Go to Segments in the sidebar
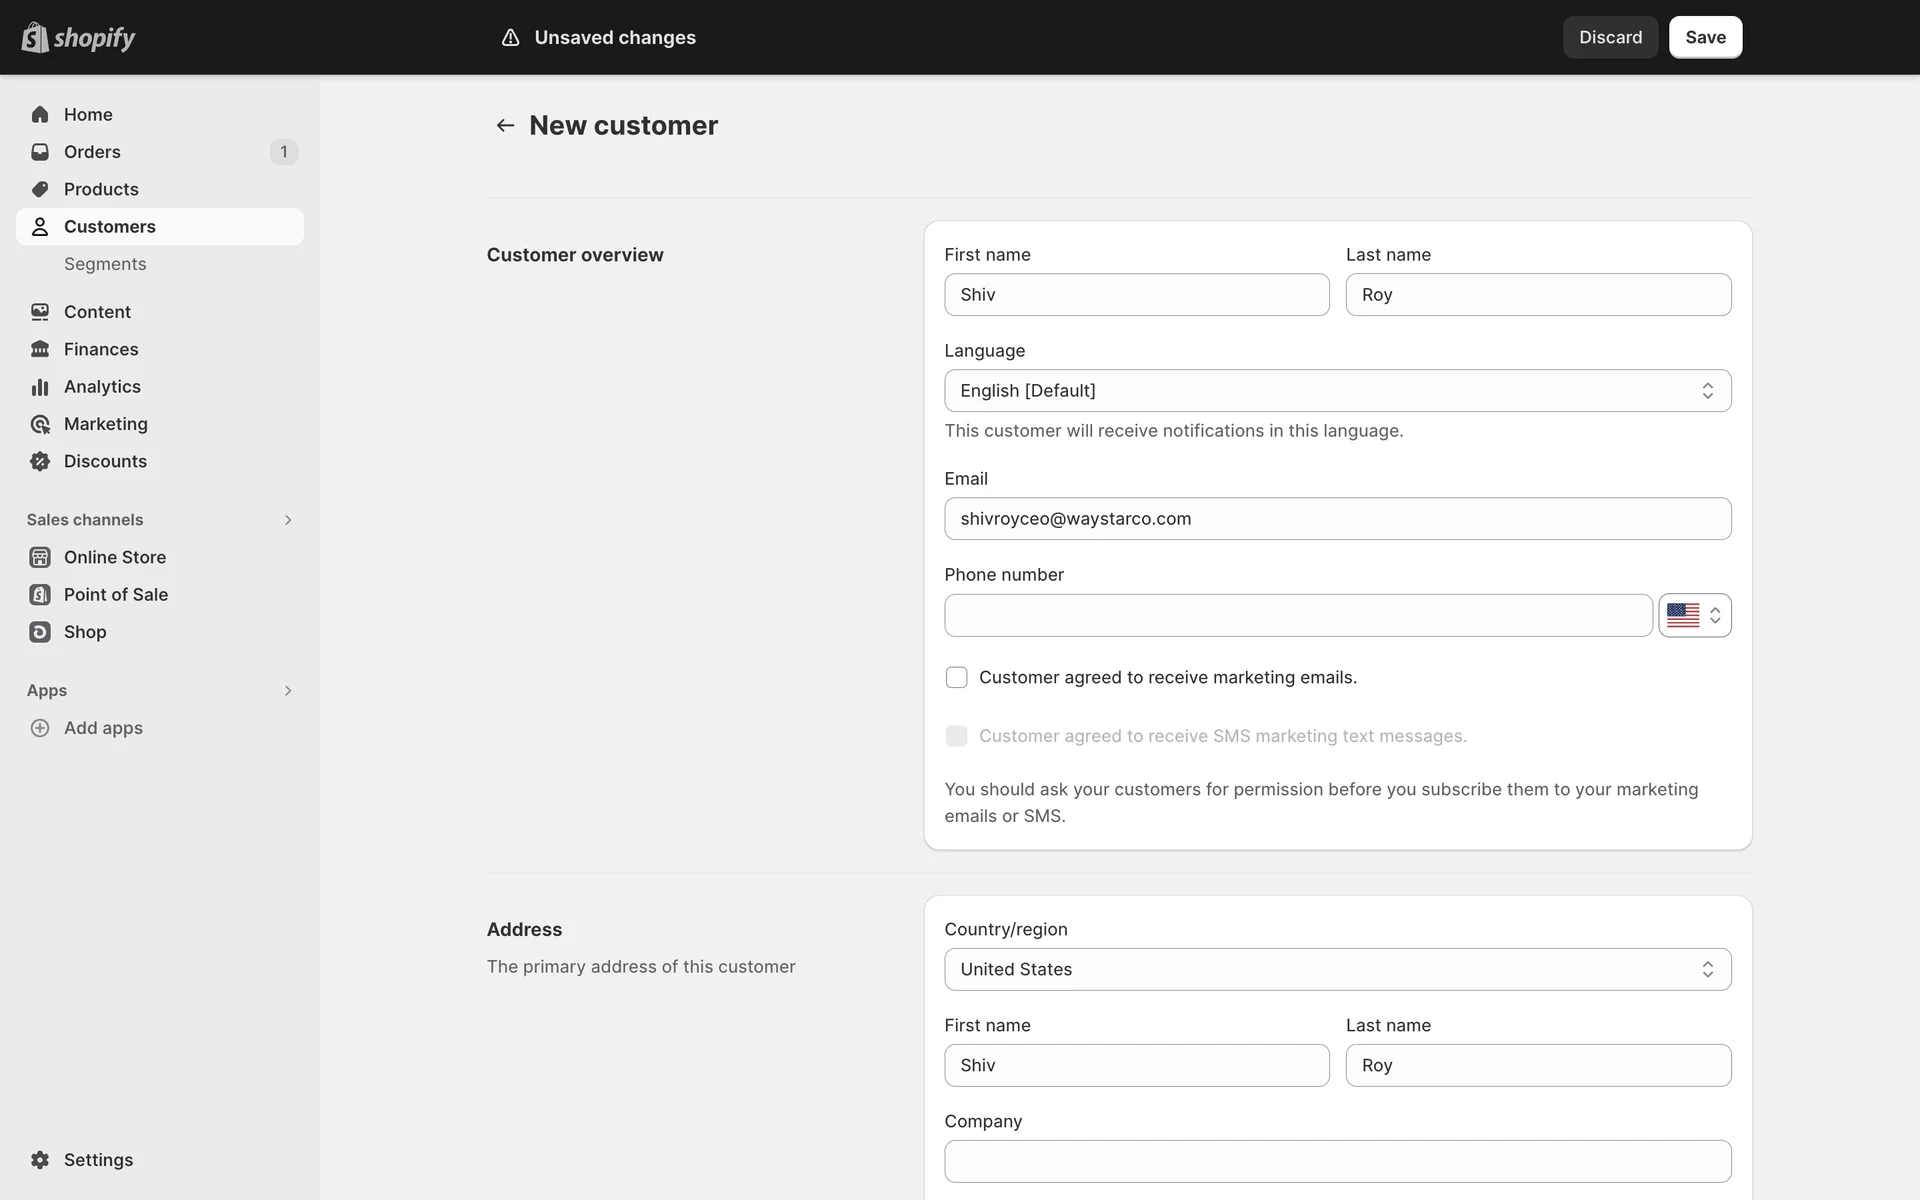The height and width of the screenshot is (1200, 1920). point(105,264)
